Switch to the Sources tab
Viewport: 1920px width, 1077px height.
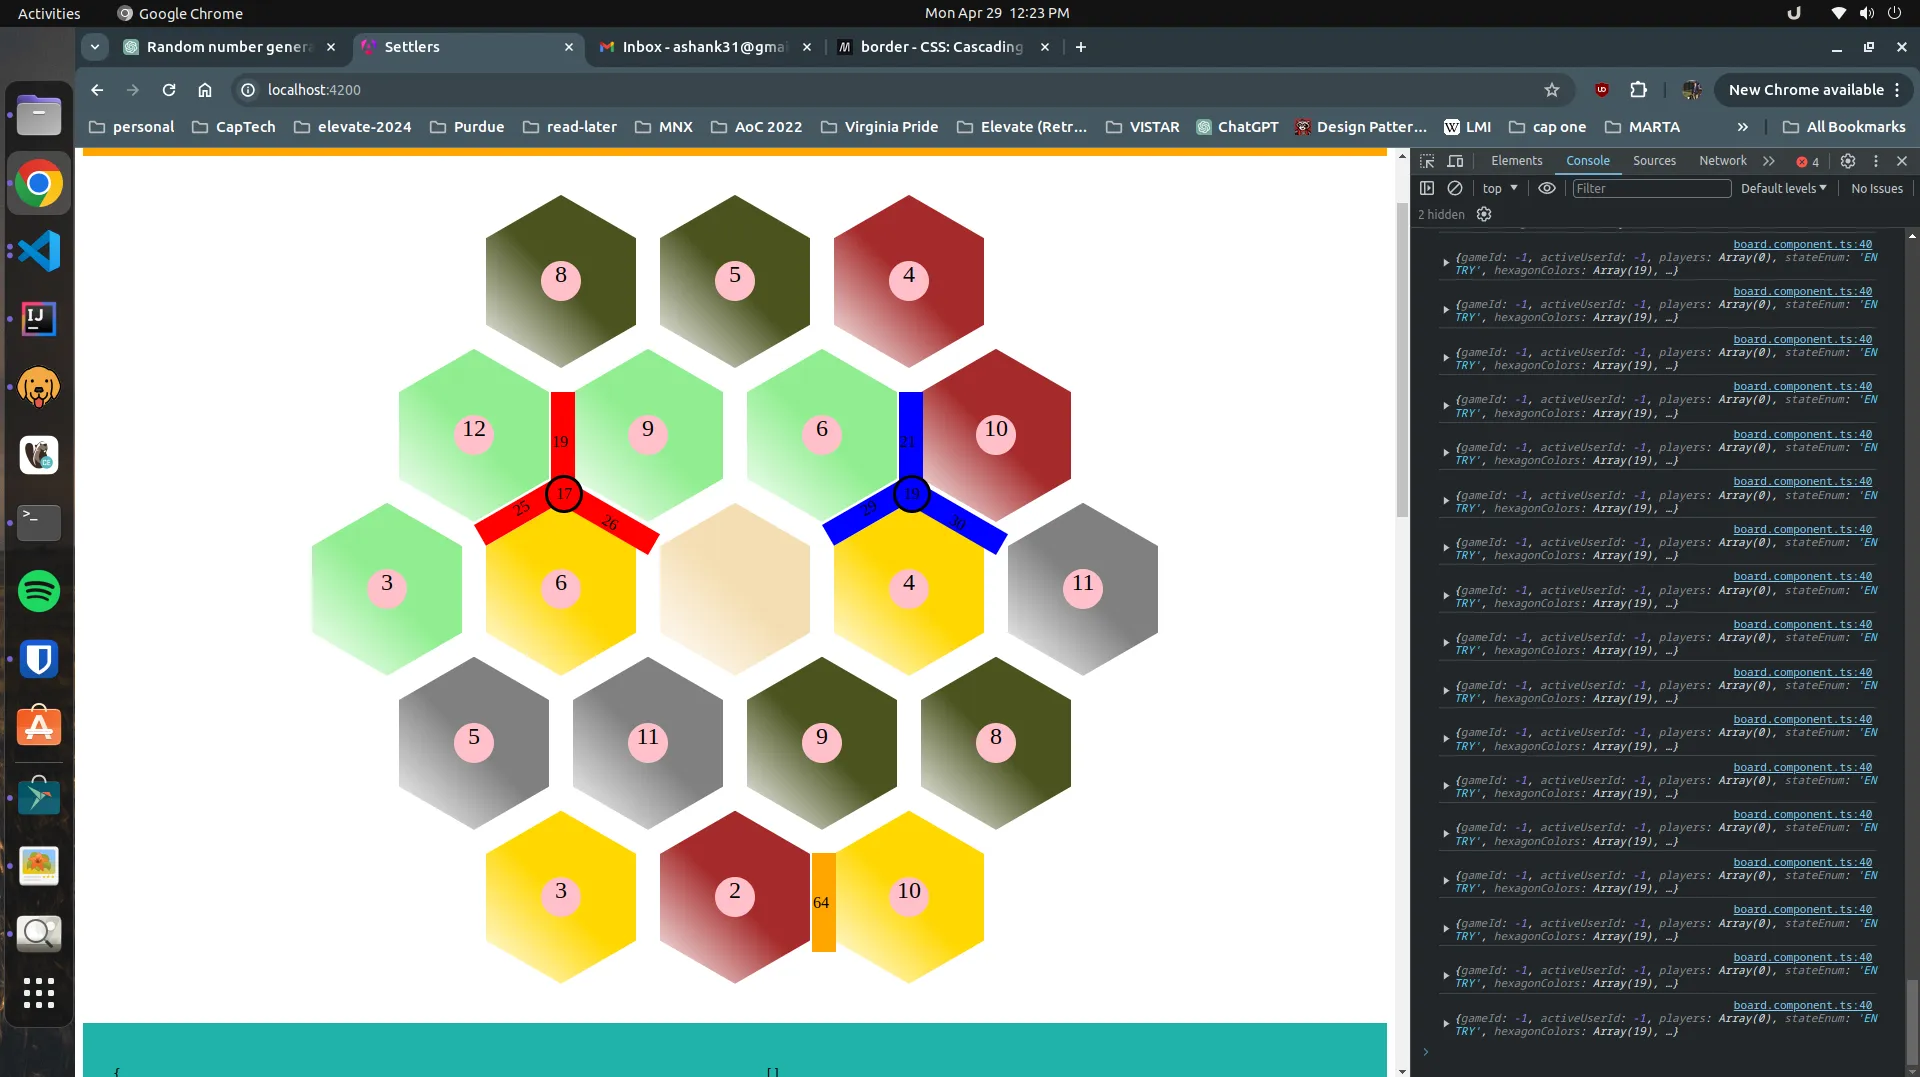[1654, 161]
